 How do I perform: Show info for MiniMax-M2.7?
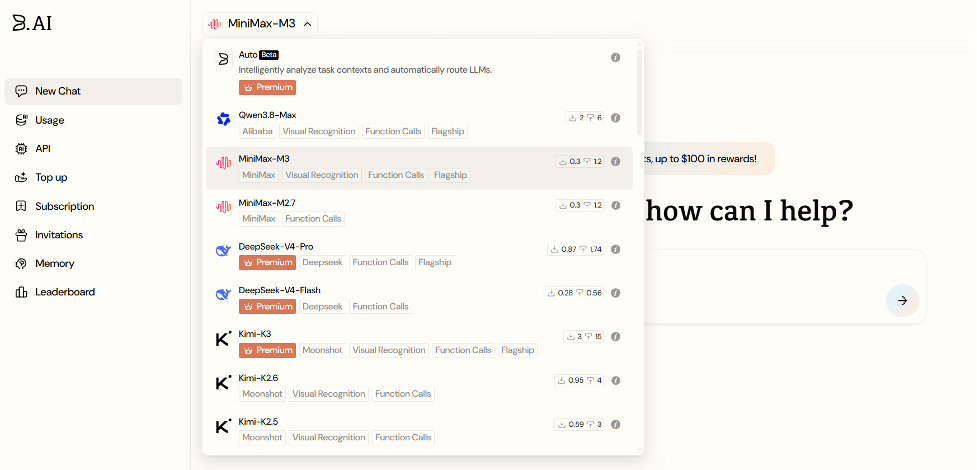click(615, 205)
